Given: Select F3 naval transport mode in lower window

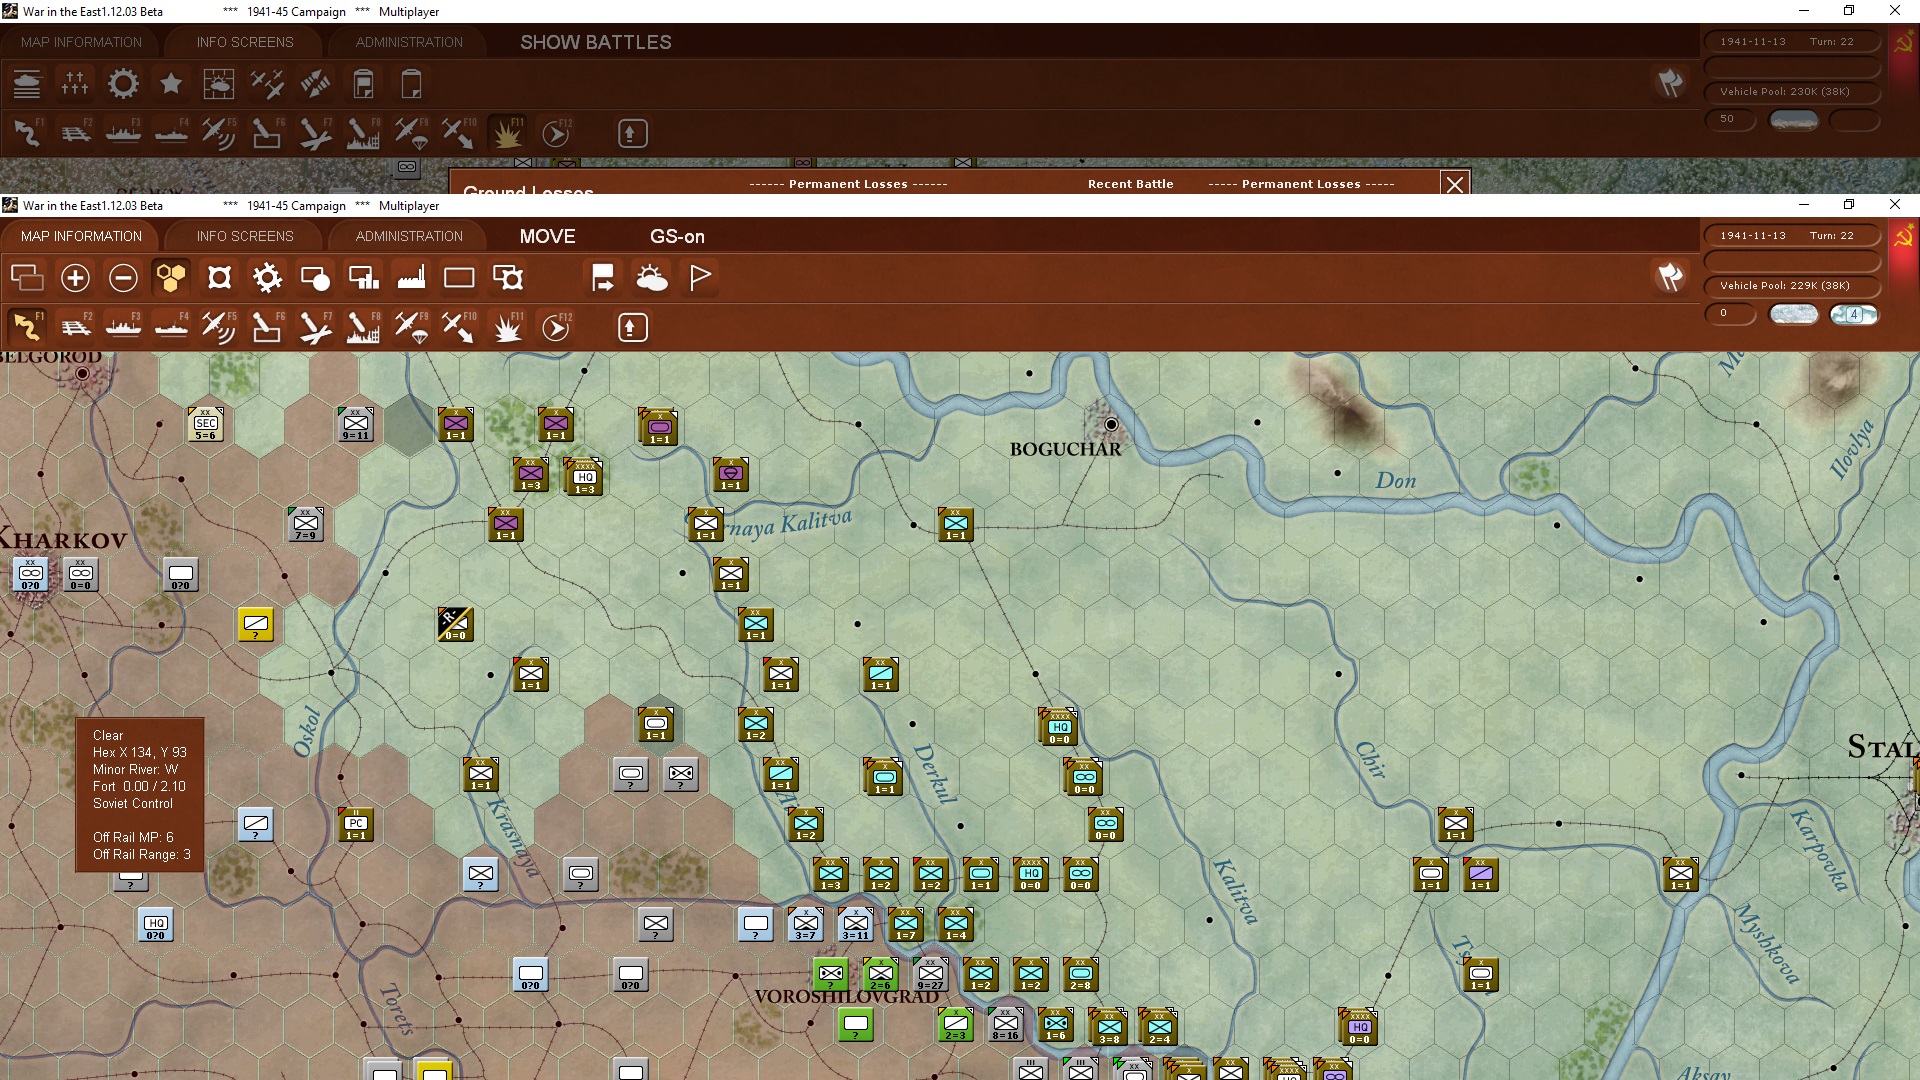Looking at the screenshot, I should [123, 327].
